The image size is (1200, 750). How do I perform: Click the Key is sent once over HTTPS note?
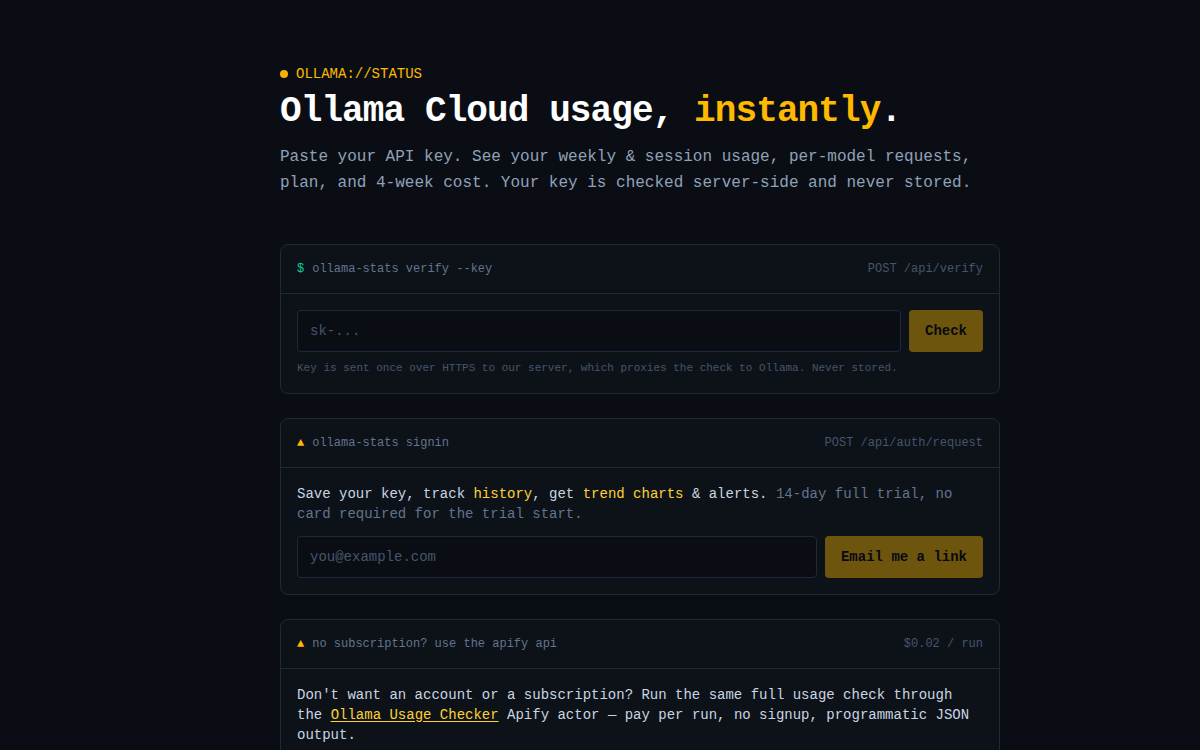coord(597,368)
